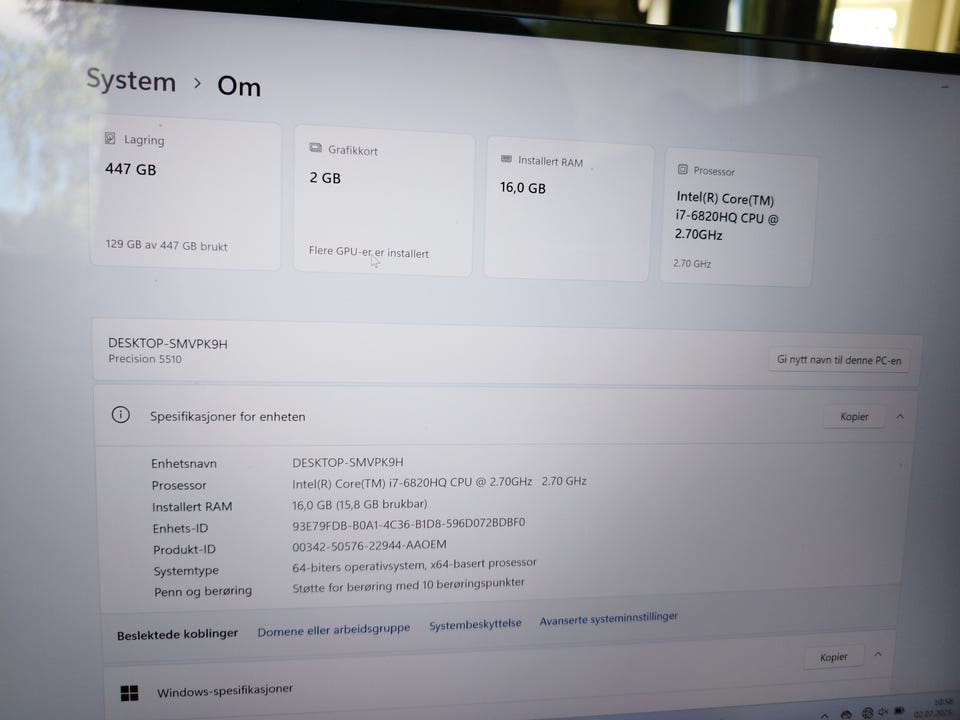Click '16,0 GB (15,8 GB brukbar)' value
Screen dimensions: 960x720
tap(359, 504)
